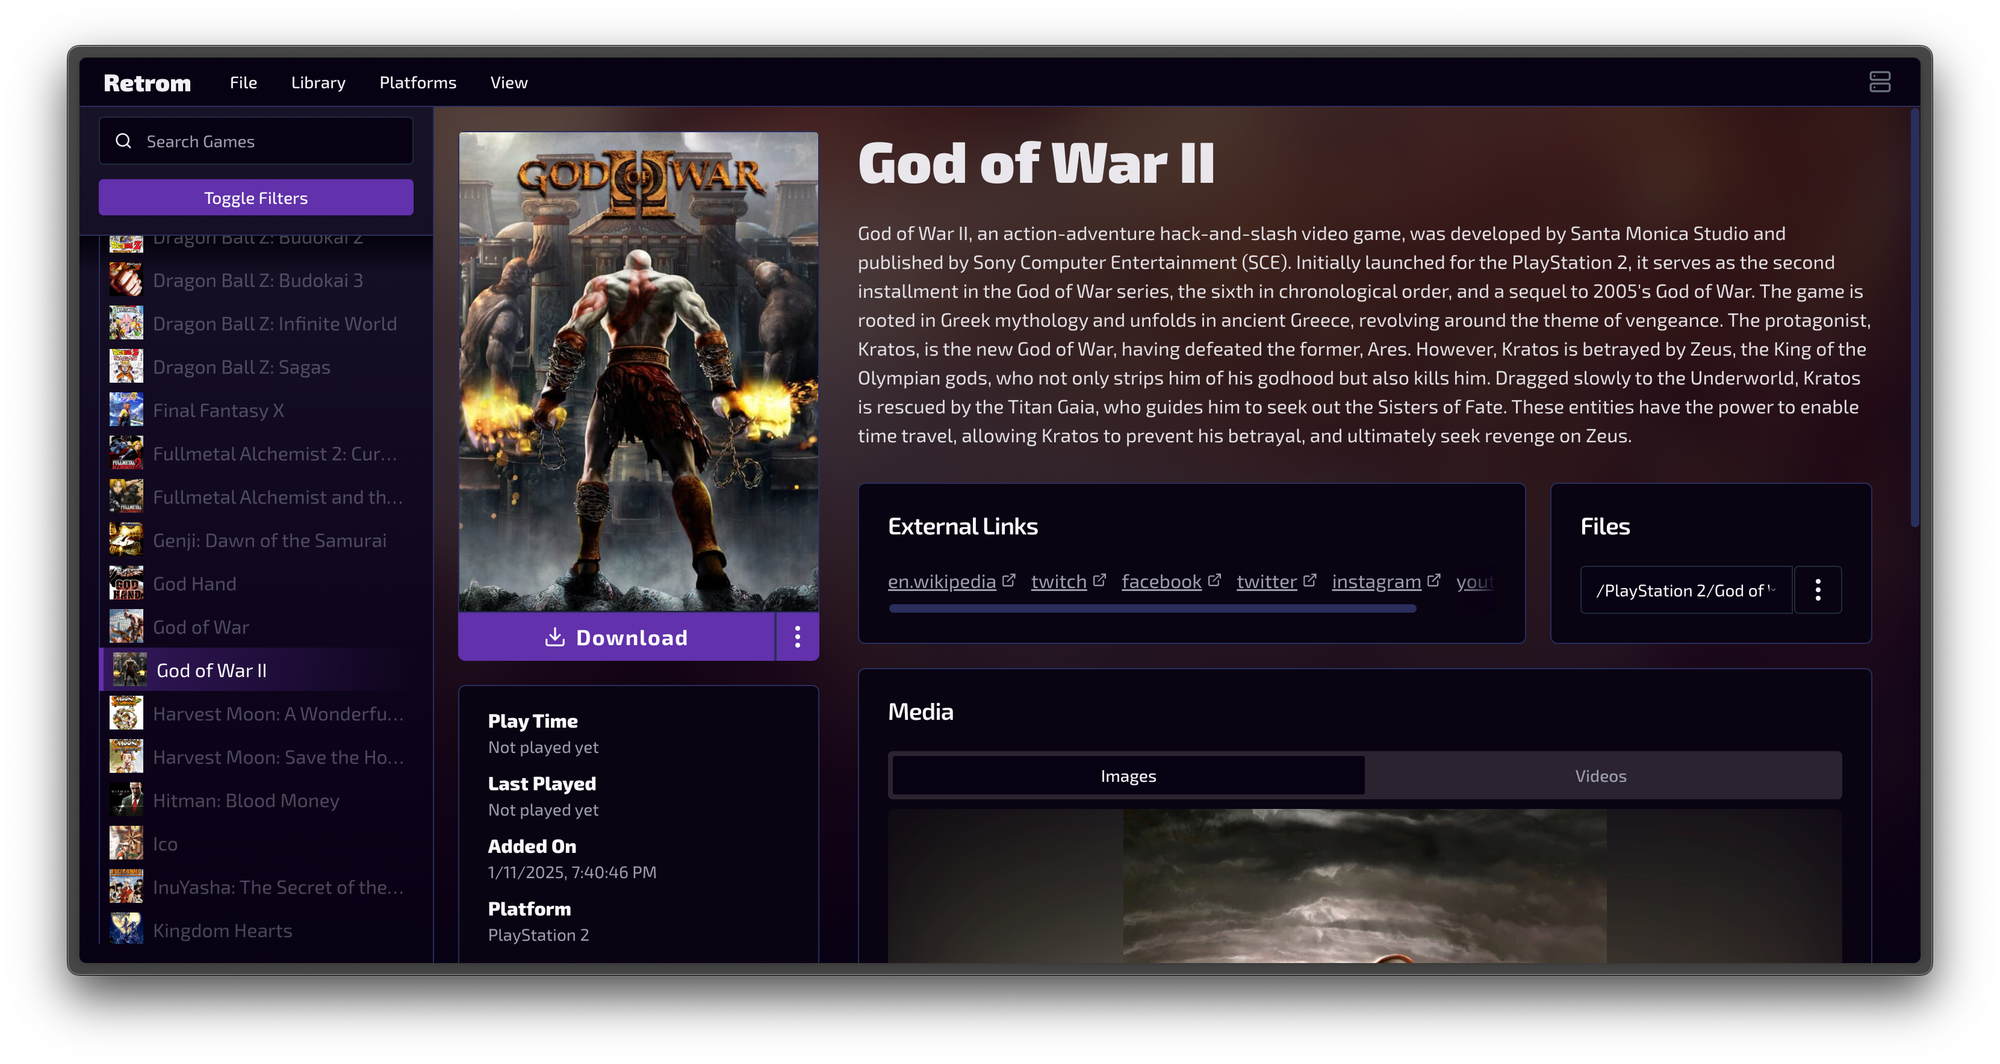Click the God of War II cover art
Image resolution: width=2000 pixels, height=1064 pixels.
[x=638, y=371]
